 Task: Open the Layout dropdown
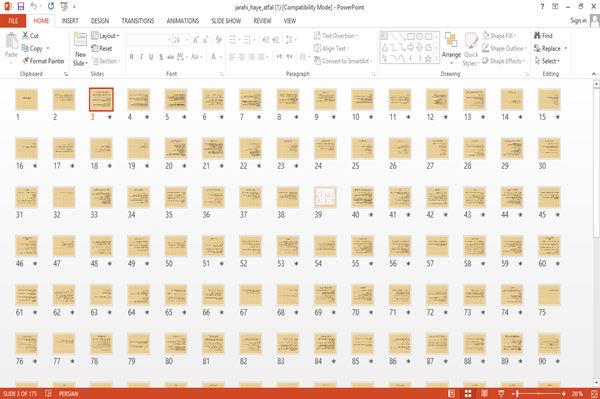click(x=105, y=36)
